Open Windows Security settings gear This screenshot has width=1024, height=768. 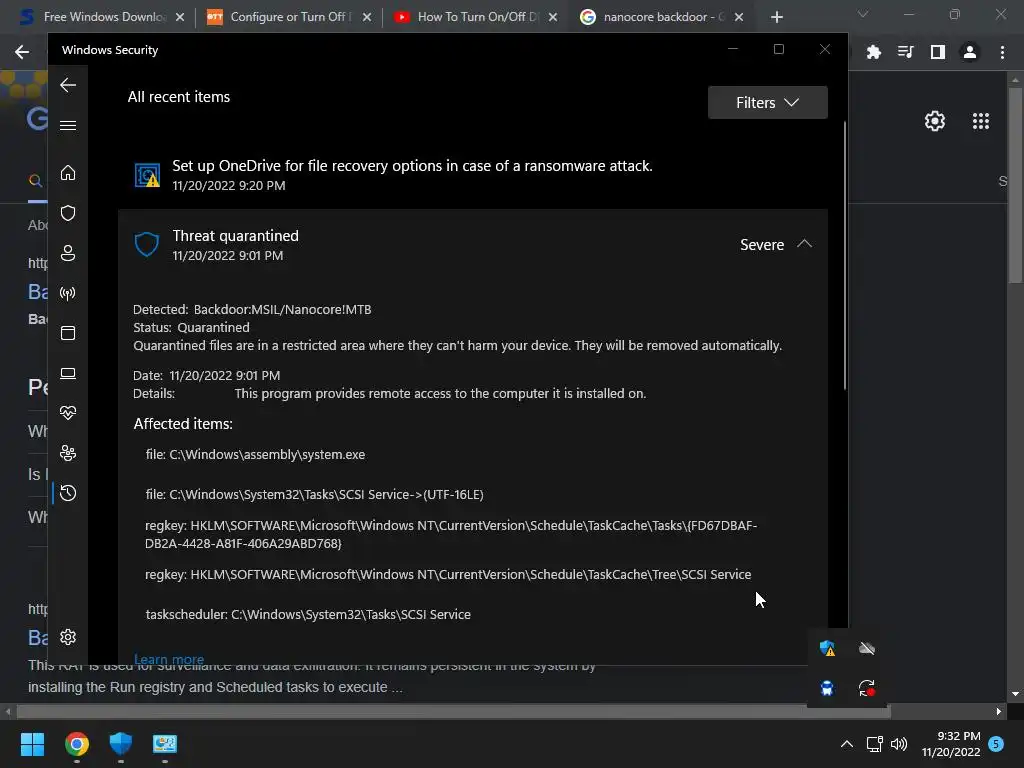pyautogui.click(x=68, y=637)
